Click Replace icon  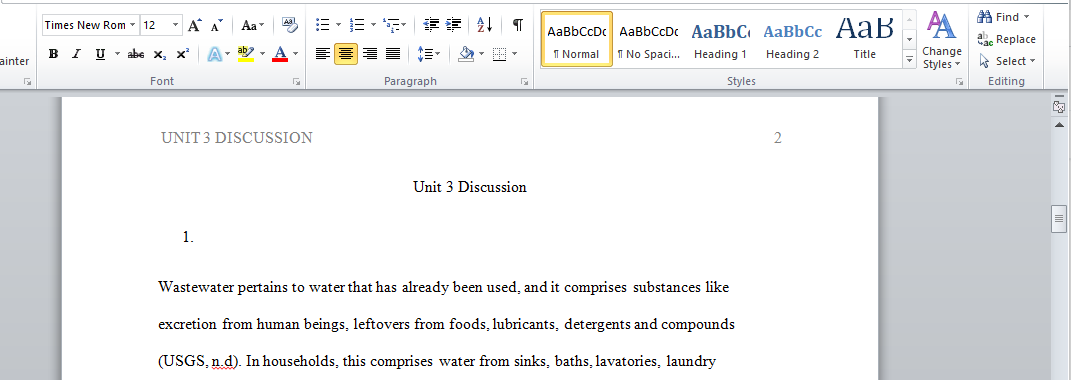click(x=984, y=38)
